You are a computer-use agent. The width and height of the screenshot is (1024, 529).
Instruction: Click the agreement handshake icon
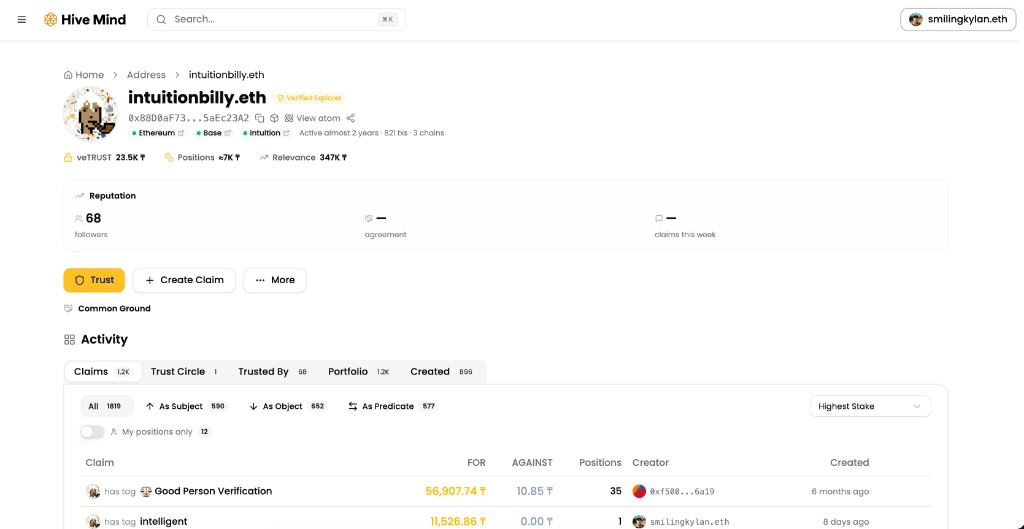point(369,219)
